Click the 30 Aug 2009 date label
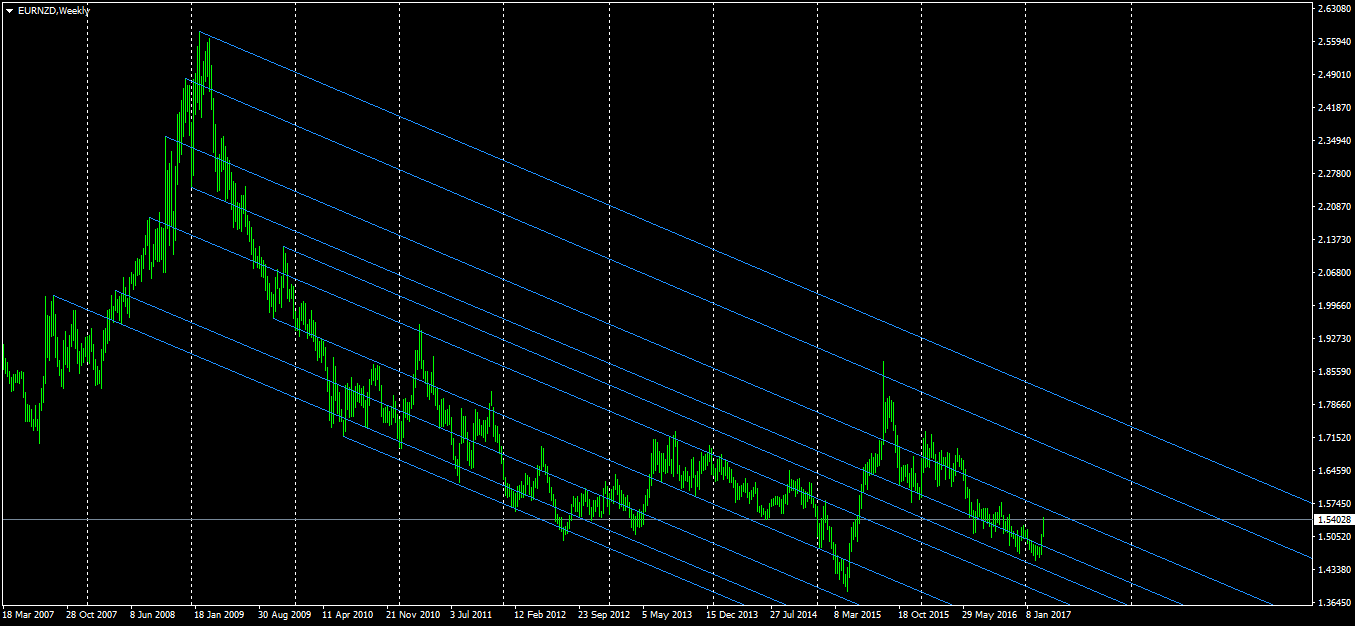1355x626 pixels. pos(284,615)
